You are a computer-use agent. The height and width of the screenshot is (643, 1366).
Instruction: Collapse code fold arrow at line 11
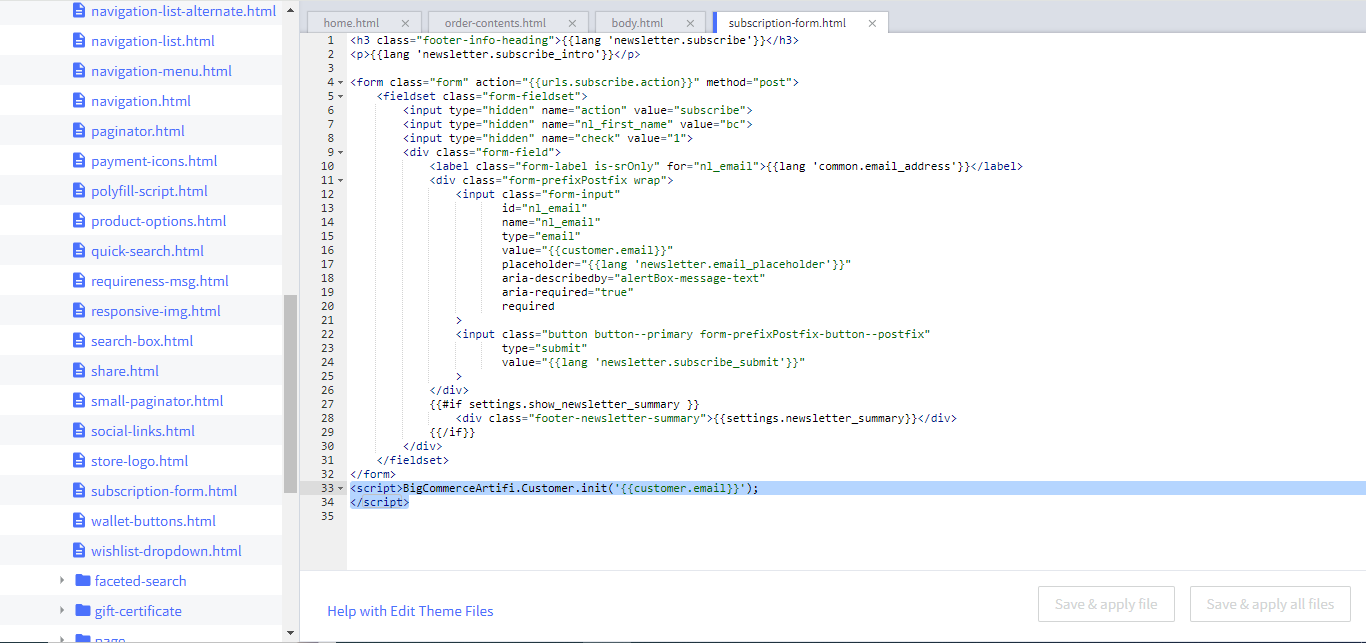(x=341, y=180)
